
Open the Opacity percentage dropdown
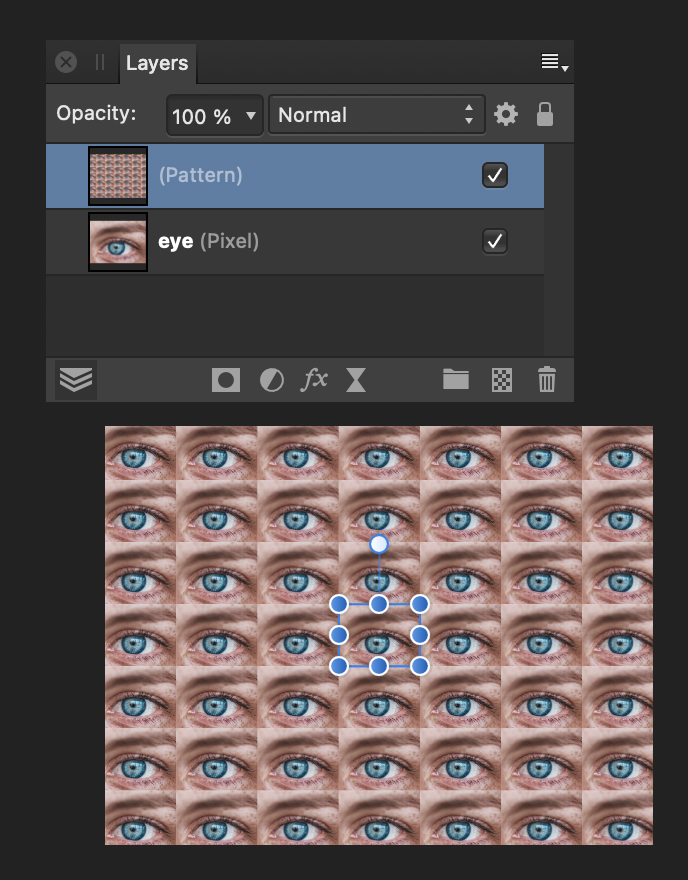(x=214, y=114)
